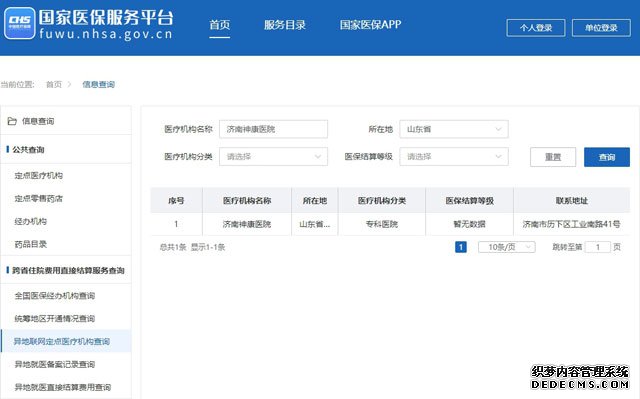Open the 医疗机构分类 dropdown
The height and width of the screenshot is (399, 640).
[x=273, y=157]
